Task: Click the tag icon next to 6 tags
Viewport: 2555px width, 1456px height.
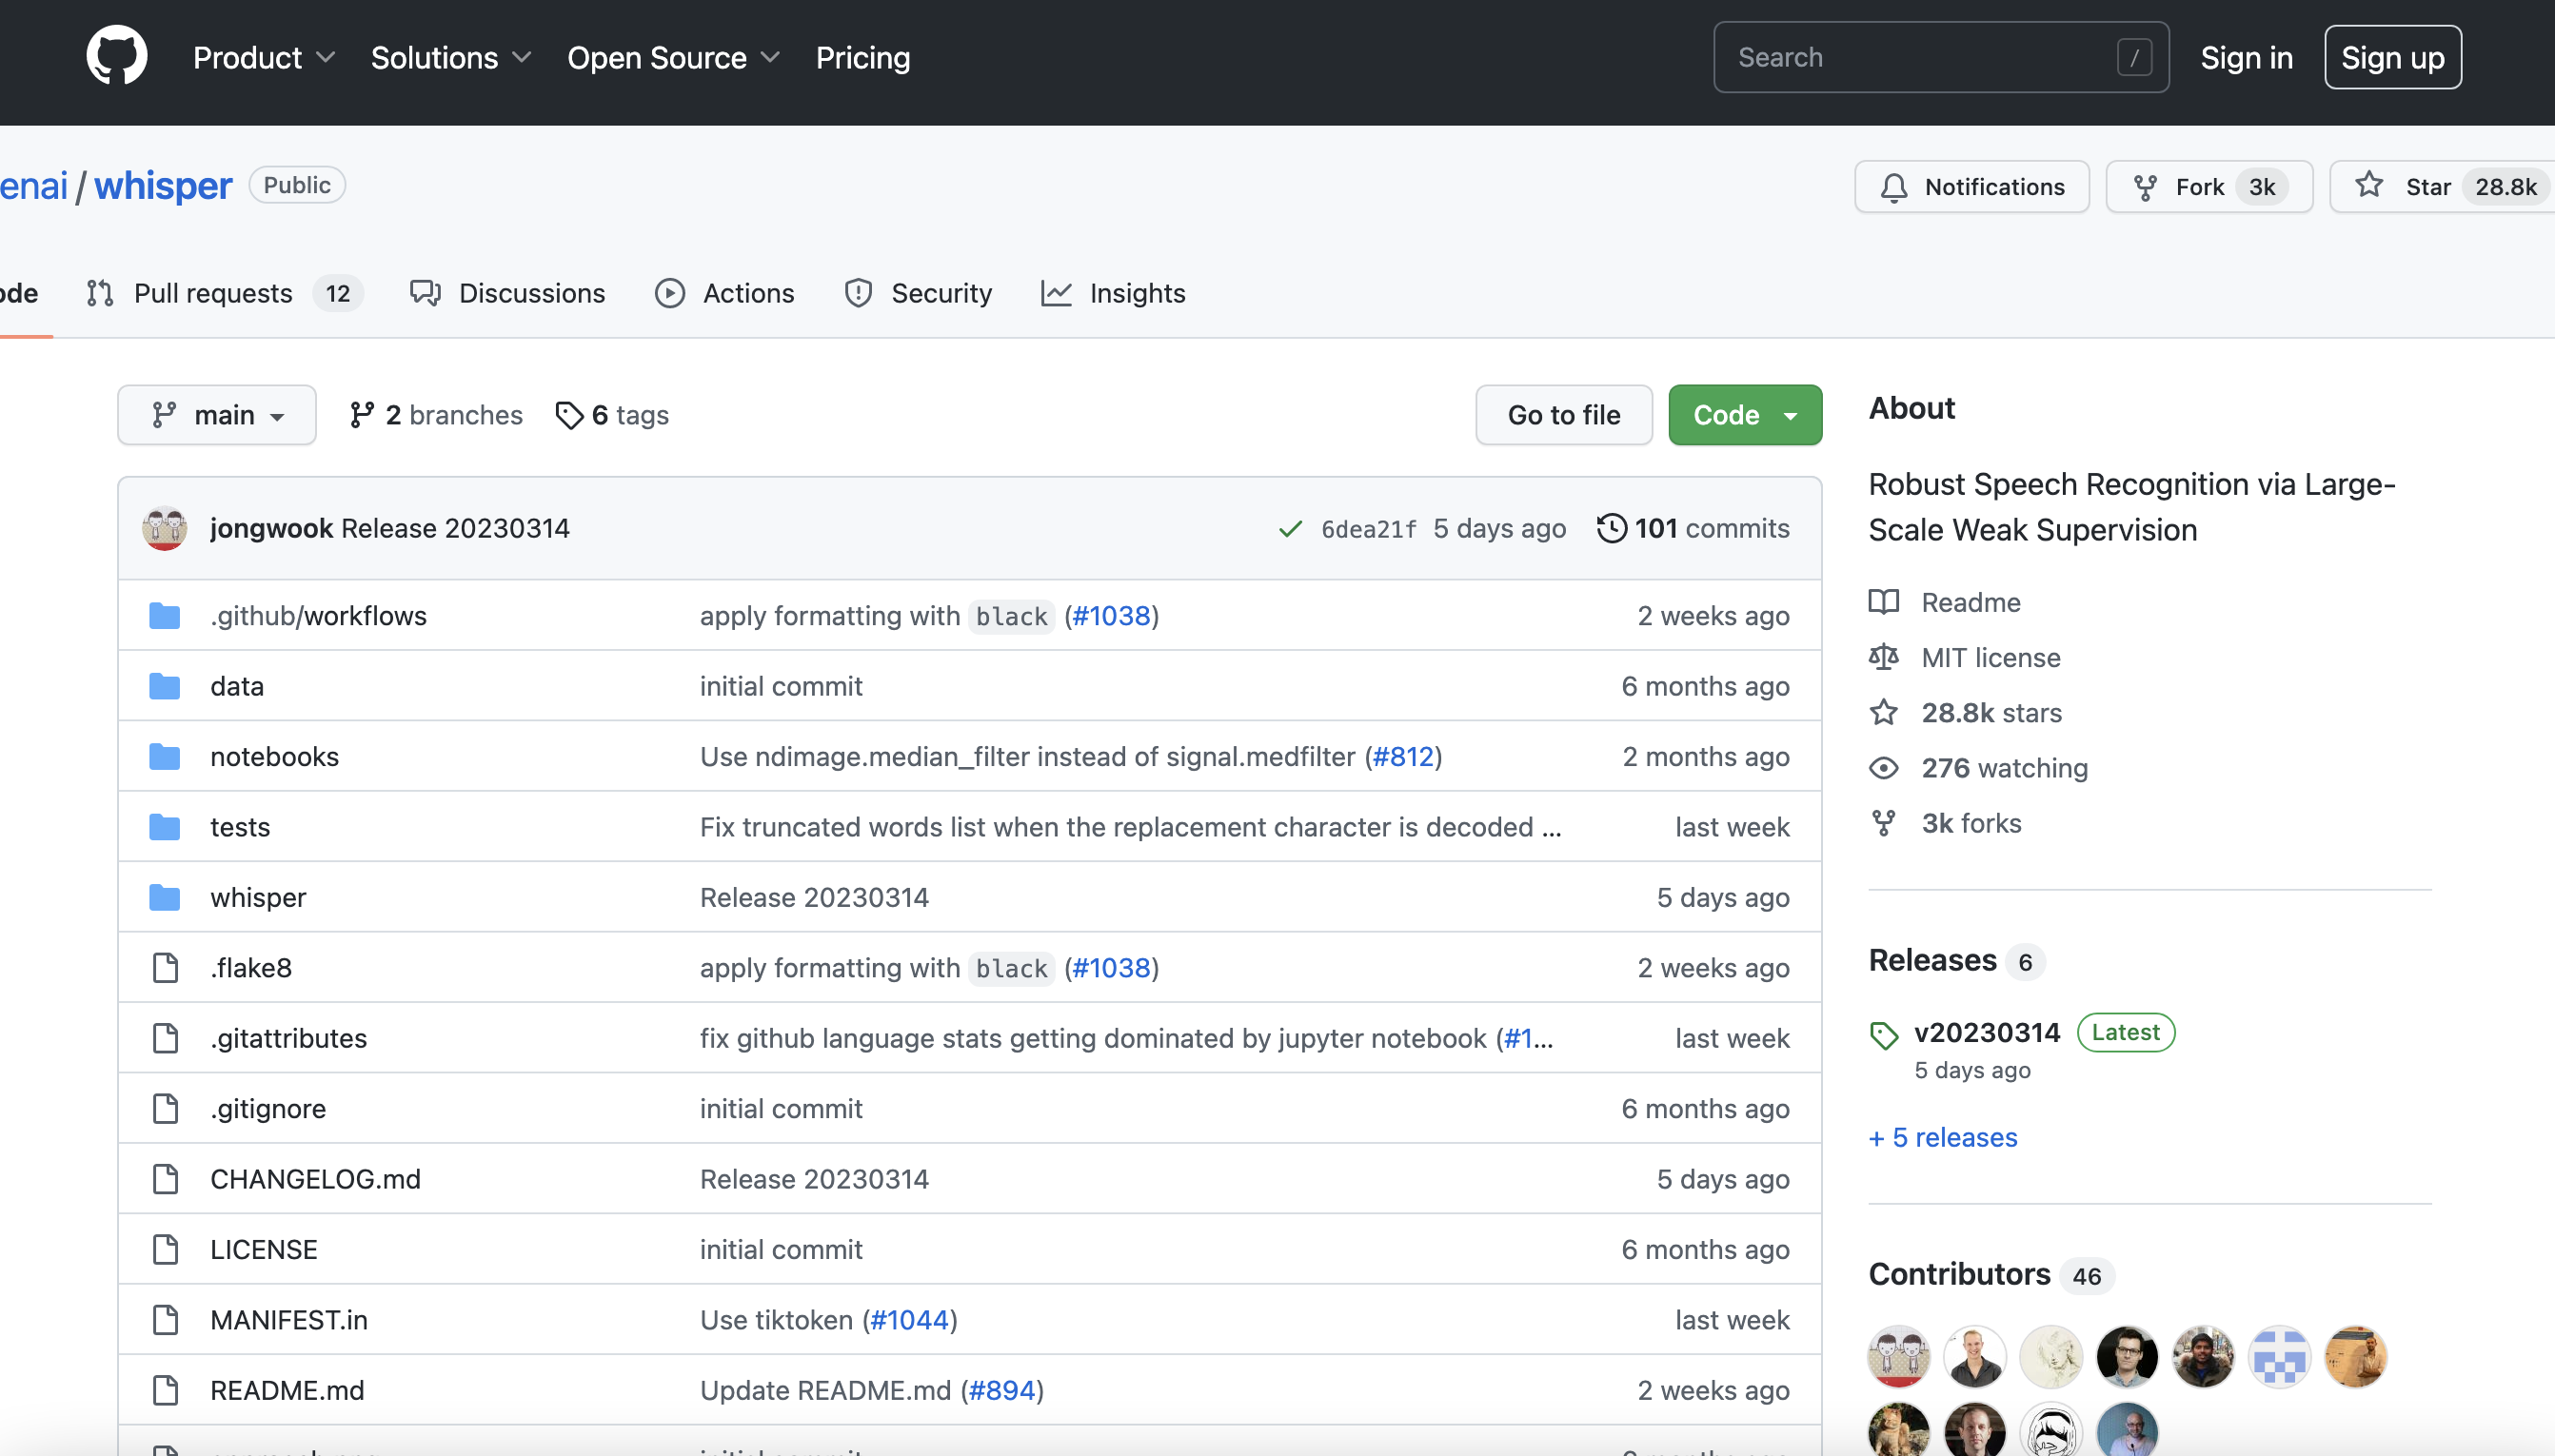Action: (x=570, y=415)
